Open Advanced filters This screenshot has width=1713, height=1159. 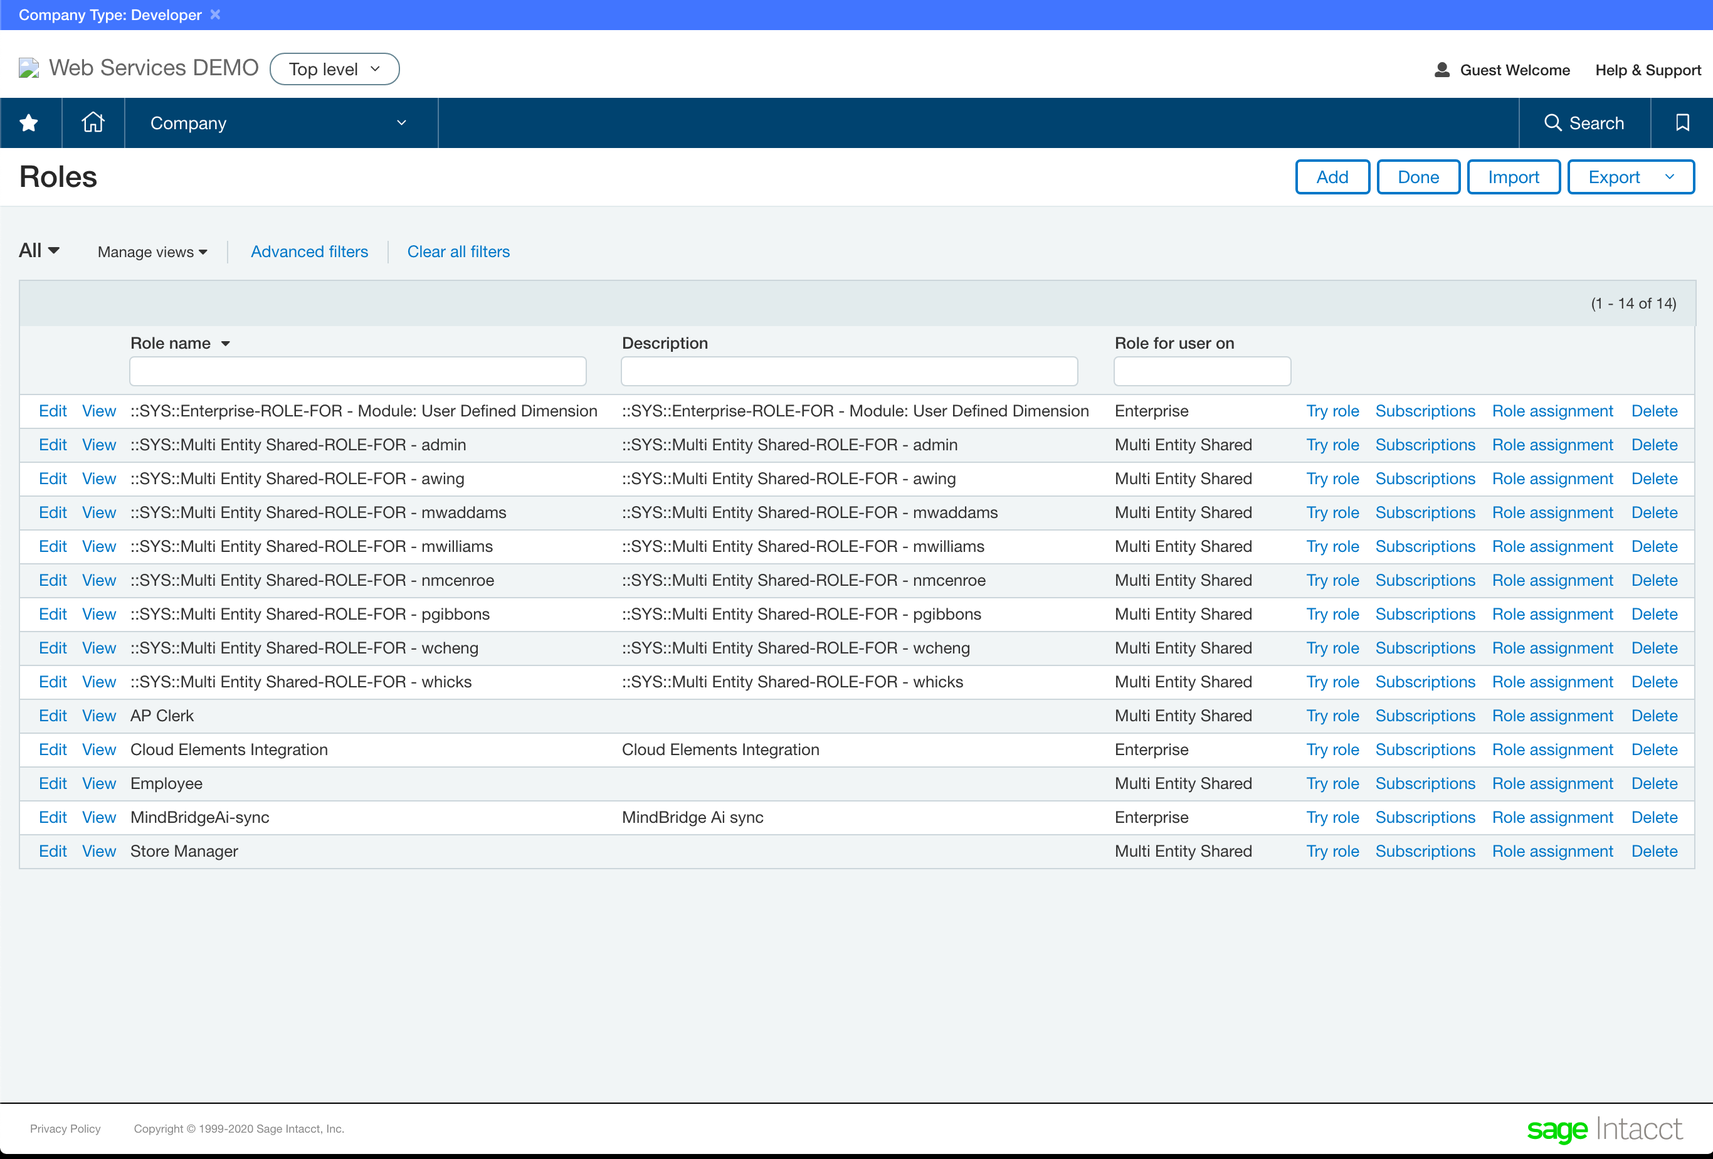pyautogui.click(x=309, y=252)
